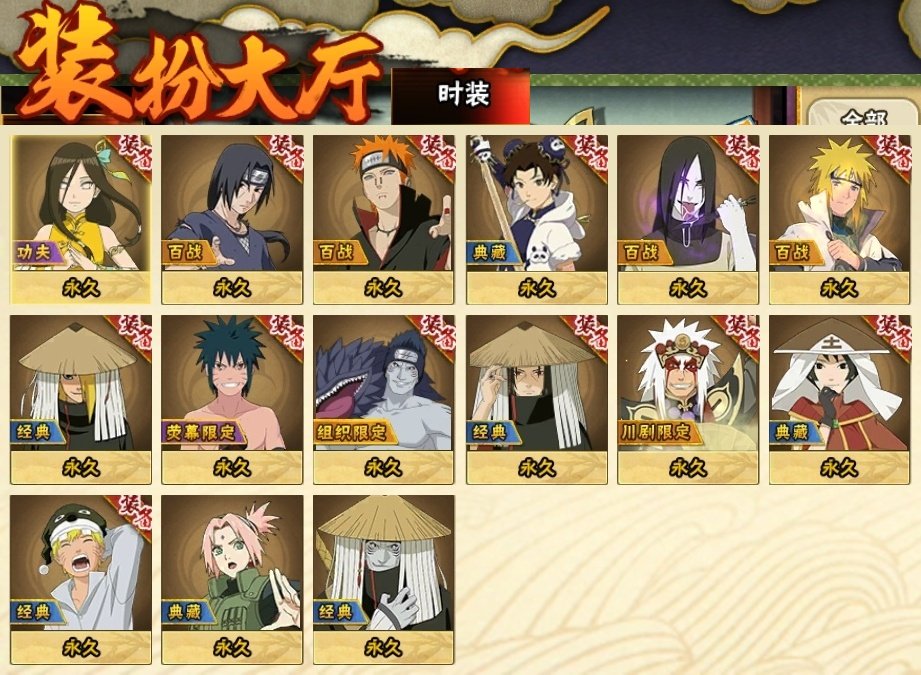
Task: Select the 百战 Itachi costume card
Action: tap(232, 219)
